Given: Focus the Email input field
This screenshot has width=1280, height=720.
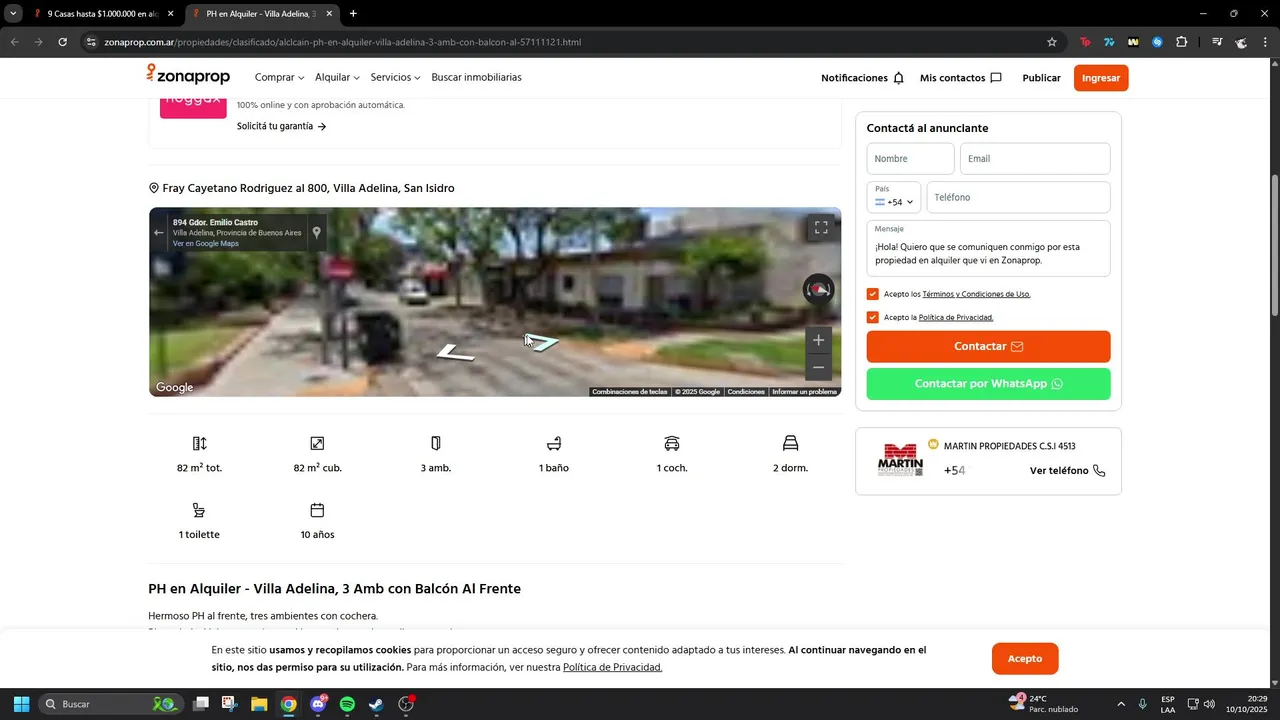Looking at the screenshot, I should click(x=1035, y=159).
